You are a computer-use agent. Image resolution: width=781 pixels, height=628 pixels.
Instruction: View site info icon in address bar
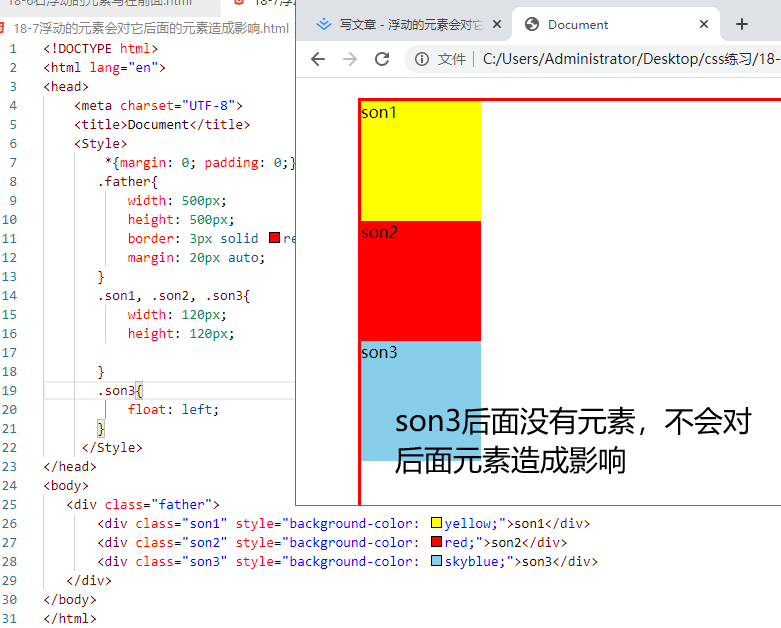point(422,59)
